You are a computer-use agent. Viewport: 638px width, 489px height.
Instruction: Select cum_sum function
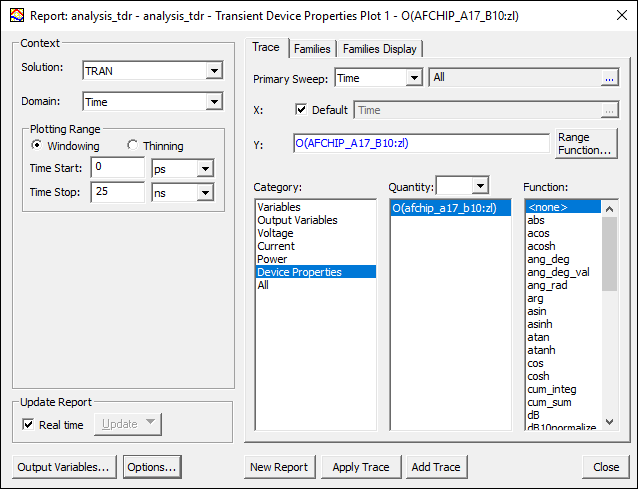[x=563, y=402]
